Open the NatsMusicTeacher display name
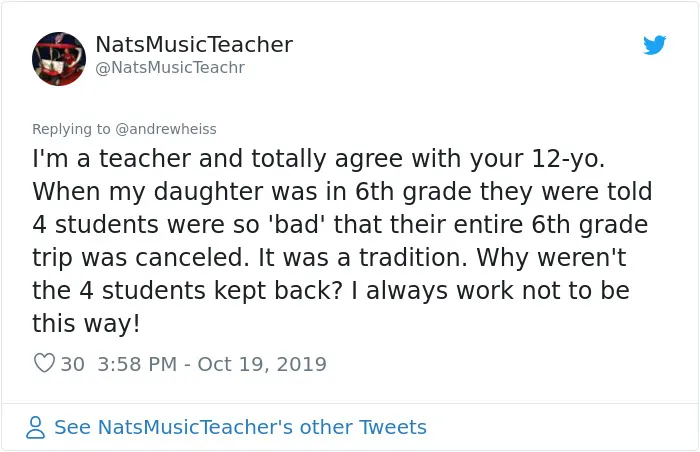 tap(194, 44)
